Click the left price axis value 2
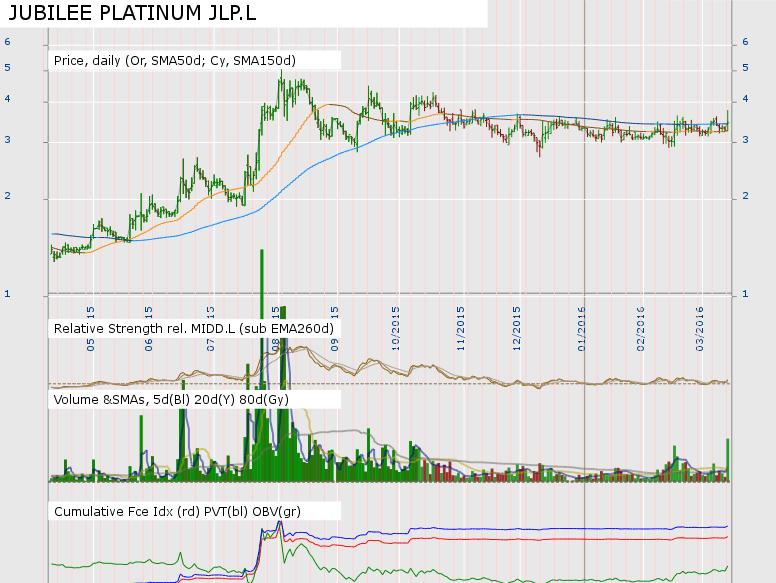Screen dimensions: 776x583 pos(7,196)
